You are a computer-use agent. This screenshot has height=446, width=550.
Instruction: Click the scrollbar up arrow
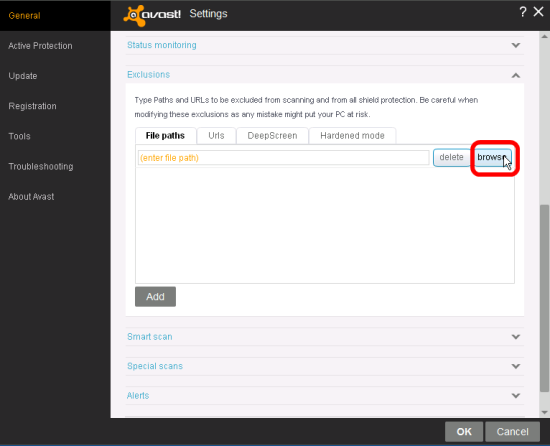click(x=544, y=36)
